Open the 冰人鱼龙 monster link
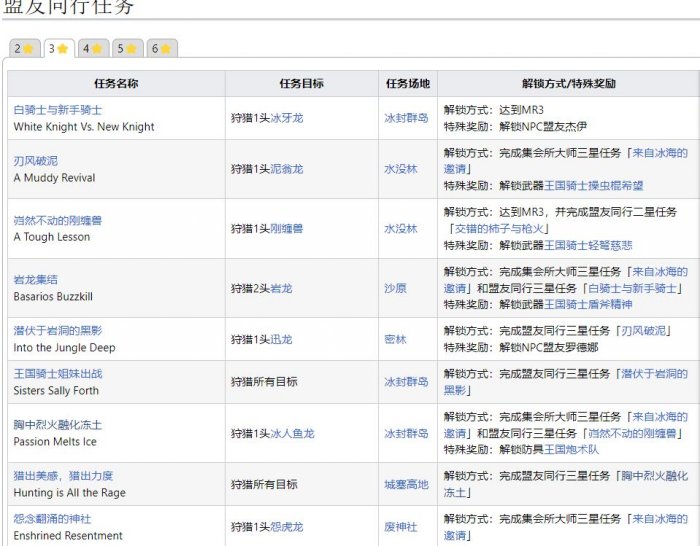This screenshot has height=546, width=700. coord(292,434)
